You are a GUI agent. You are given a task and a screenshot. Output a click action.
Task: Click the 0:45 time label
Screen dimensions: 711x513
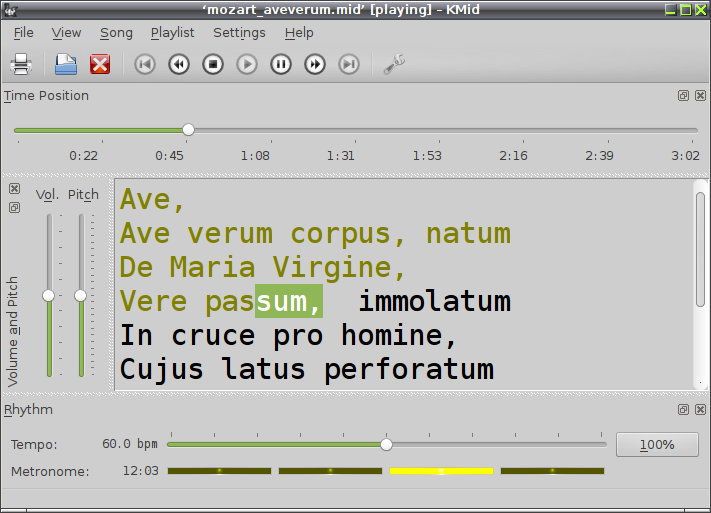coord(169,156)
